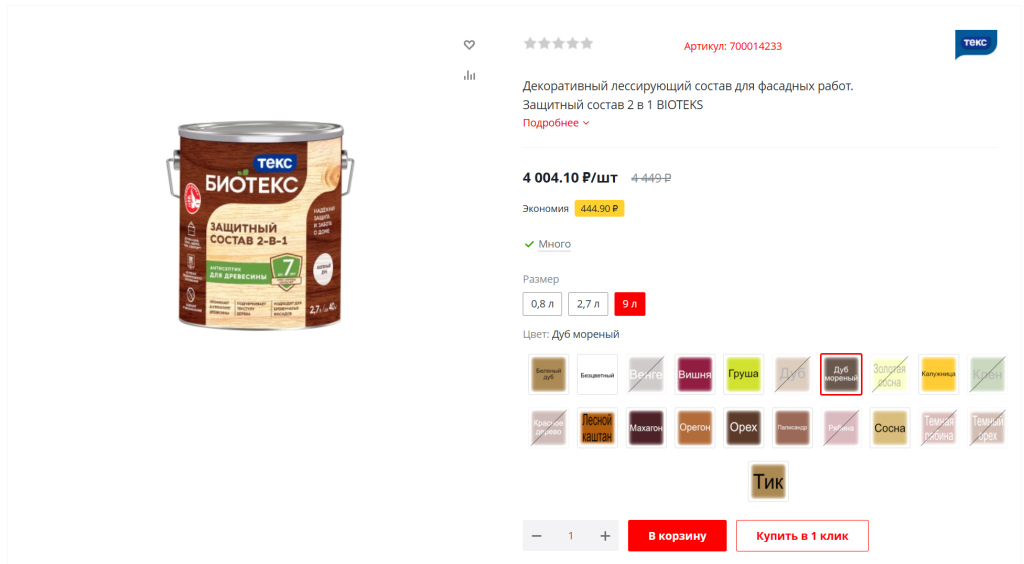Pick the Груша color swatch

pos(743,374)
